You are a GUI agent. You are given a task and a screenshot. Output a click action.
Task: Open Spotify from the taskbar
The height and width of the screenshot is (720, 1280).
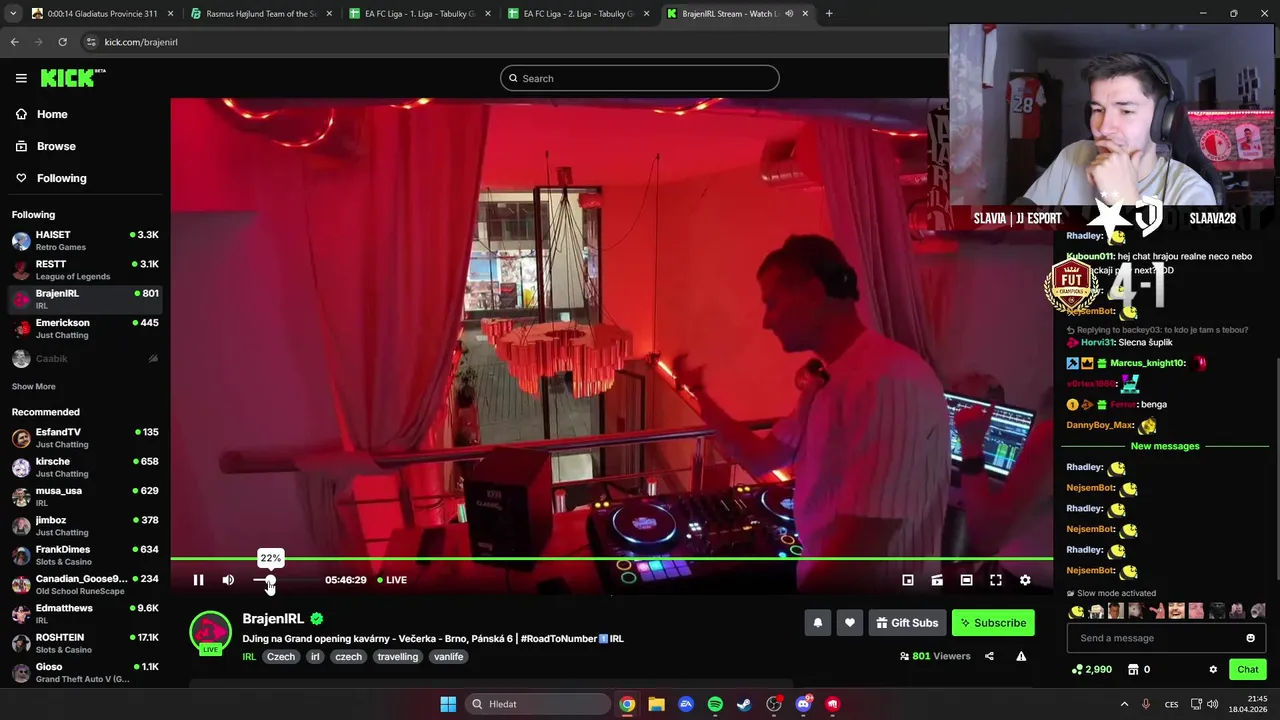715,704
